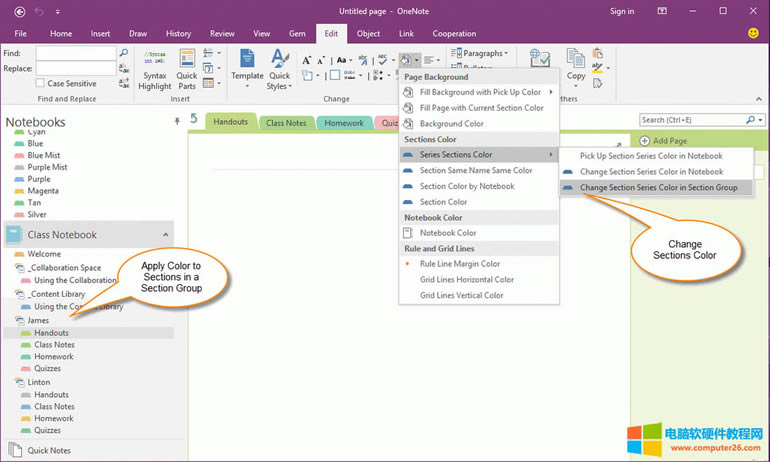Click the Syntax Highlight icon

pos(155,59)
